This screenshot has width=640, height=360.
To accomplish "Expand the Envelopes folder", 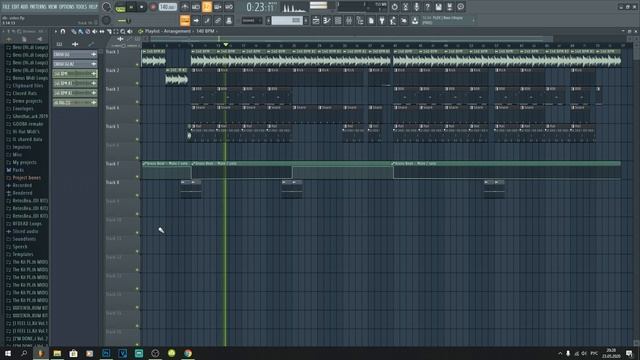I will point(24,109).
